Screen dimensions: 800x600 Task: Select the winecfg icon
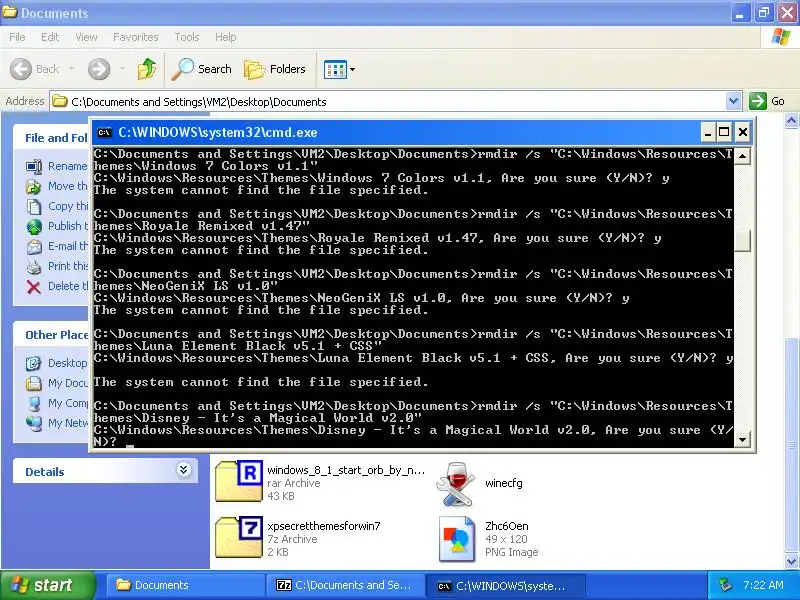(x=456, y=484)
